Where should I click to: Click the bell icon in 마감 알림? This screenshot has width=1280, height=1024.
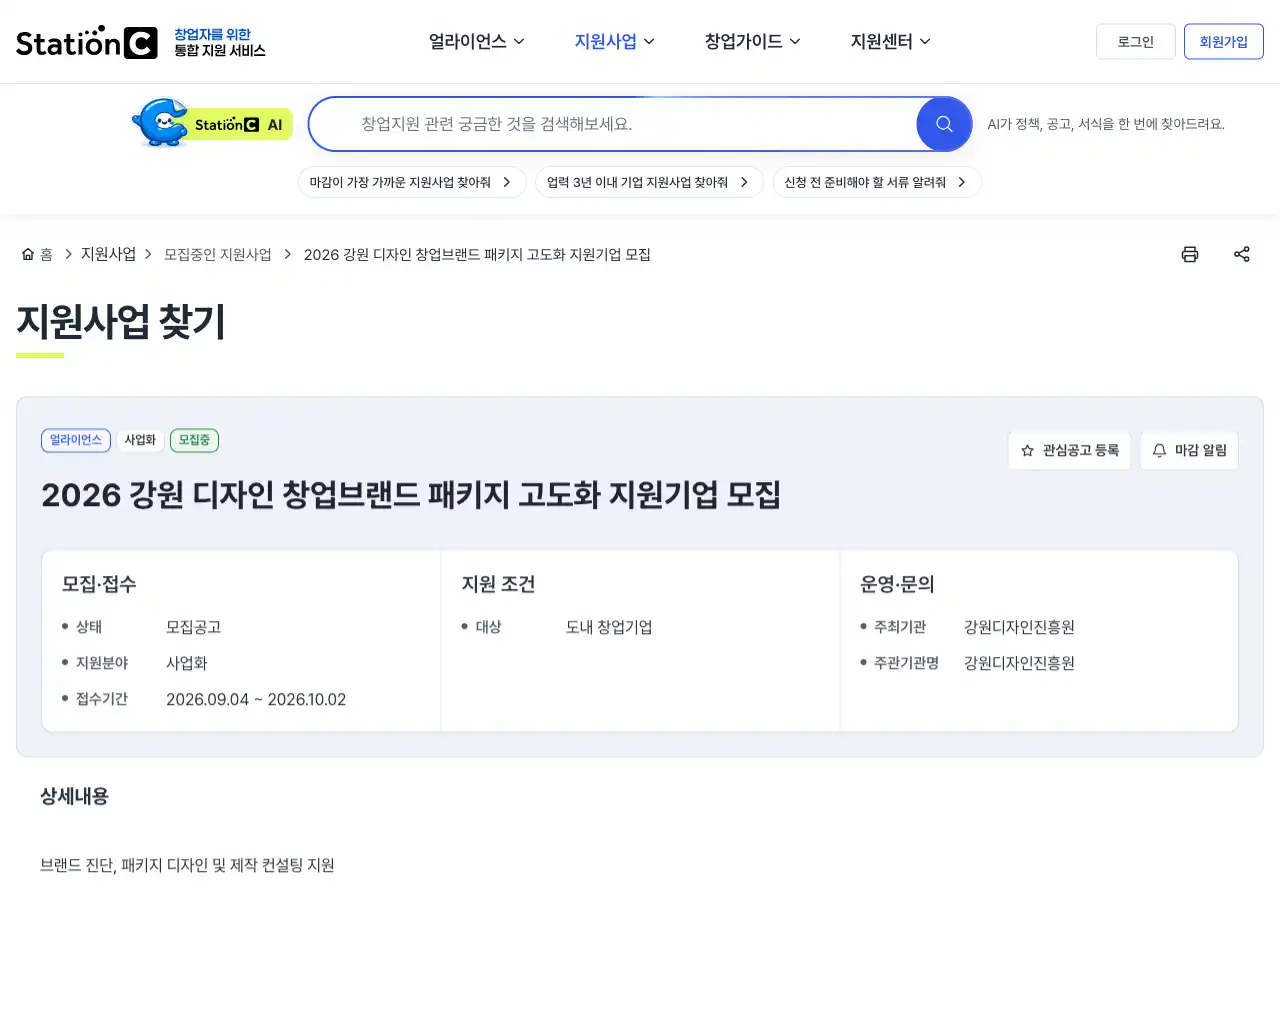pos(1159,451)
